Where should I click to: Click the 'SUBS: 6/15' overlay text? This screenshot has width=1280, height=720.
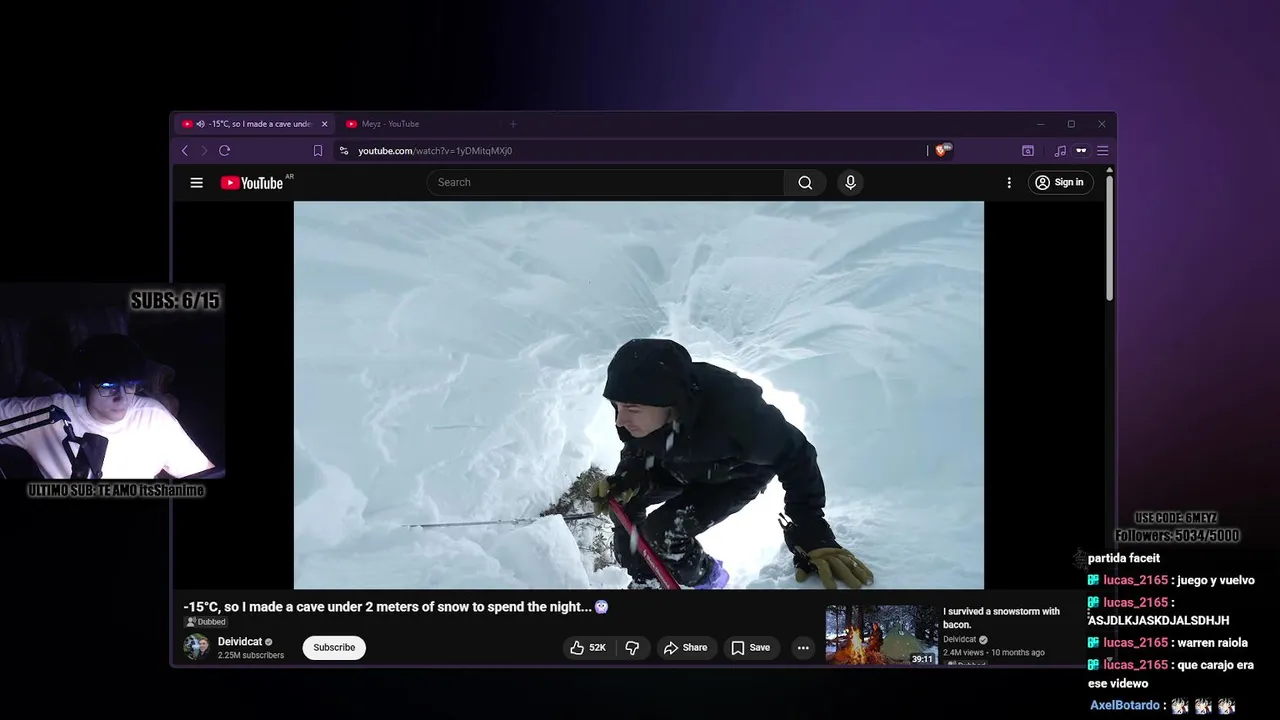click(176, 300)
